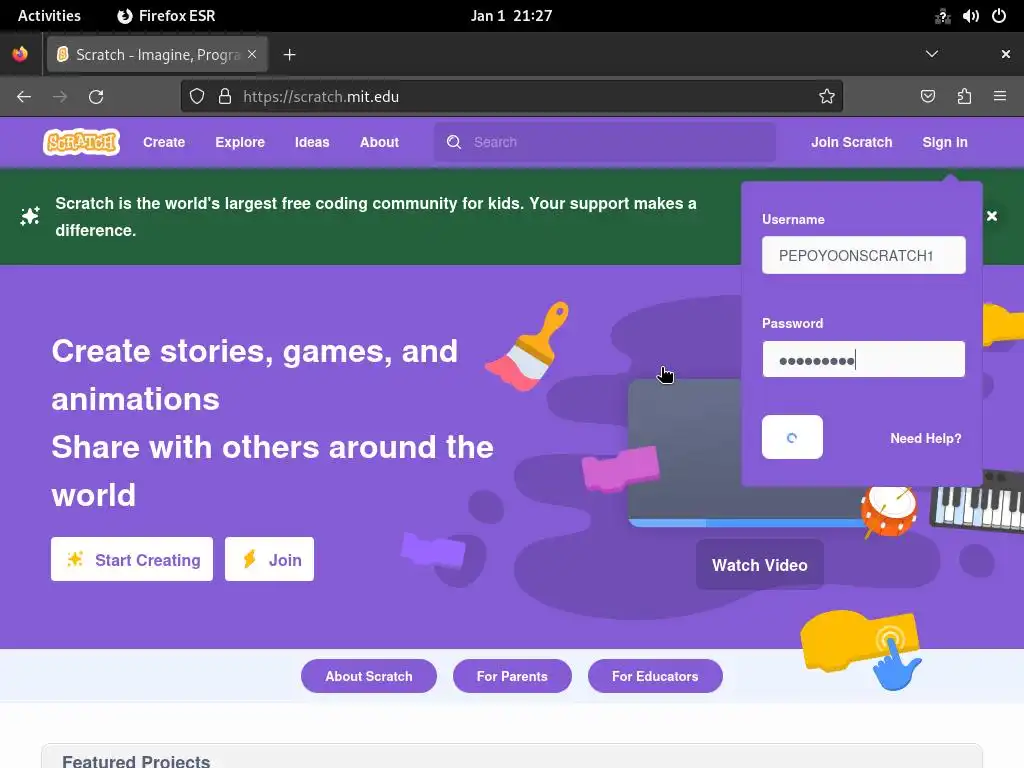This screenshot has width=1024, height=768.
Task: Reload the page with refresh icon
Action: coord(96,97)
